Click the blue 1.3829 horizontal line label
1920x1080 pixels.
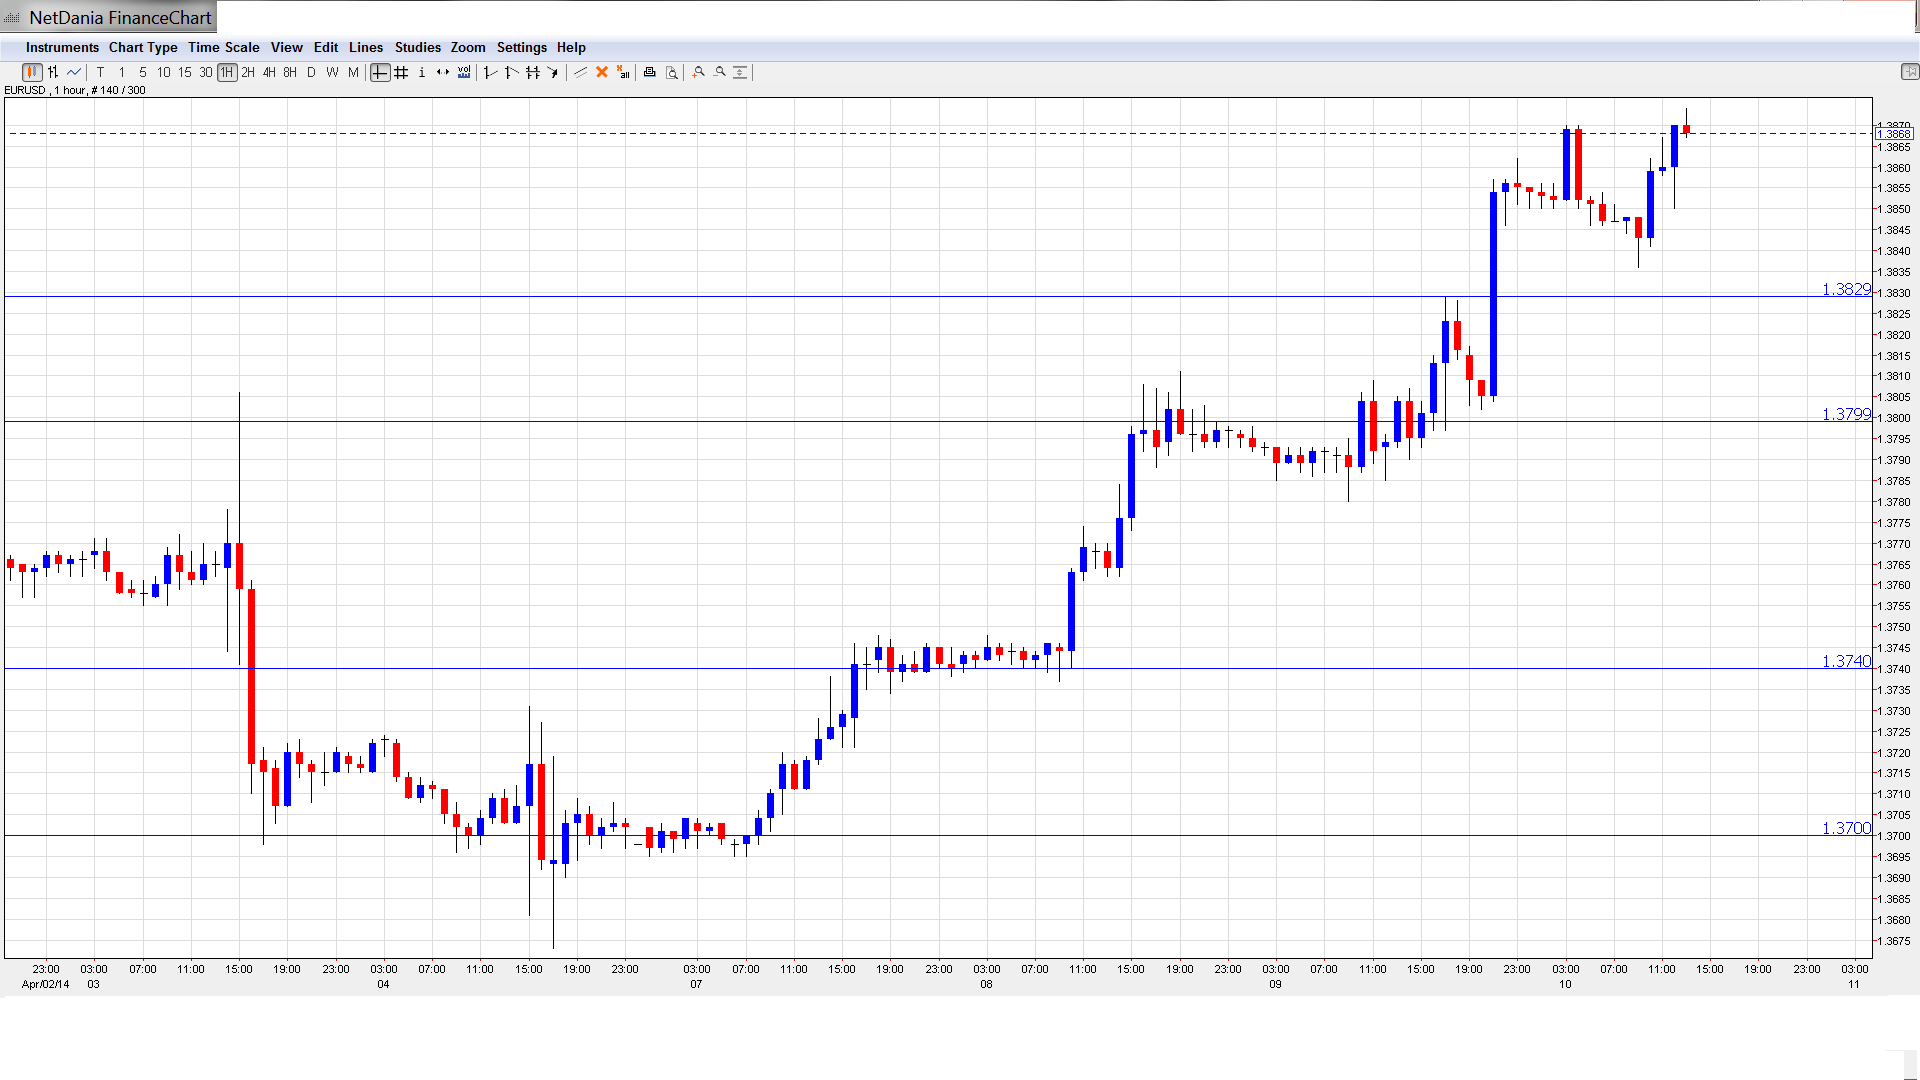pyautogui.click(x=1845, y=289)
